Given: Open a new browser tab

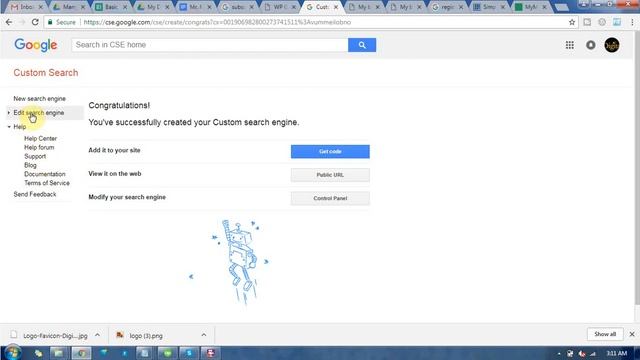Looking at the screenshot, I should click(x=562, y=7).
